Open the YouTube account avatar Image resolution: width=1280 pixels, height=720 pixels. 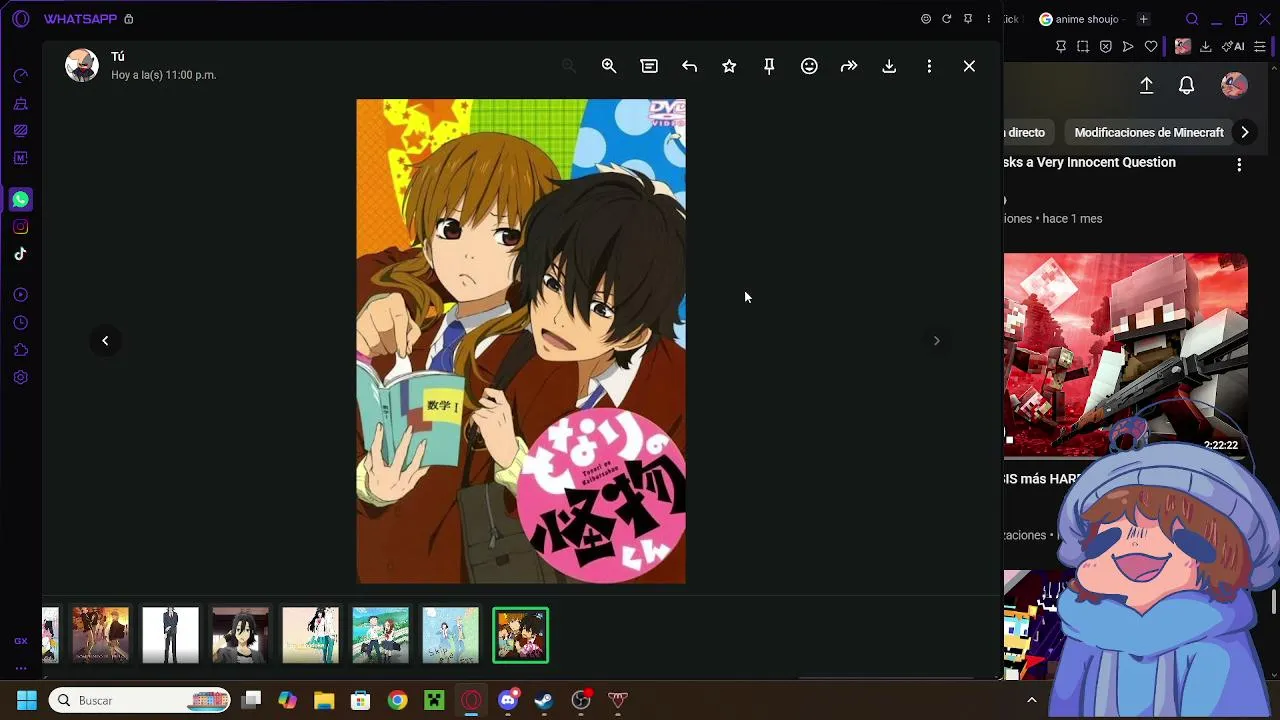(x=1234, y=85)
